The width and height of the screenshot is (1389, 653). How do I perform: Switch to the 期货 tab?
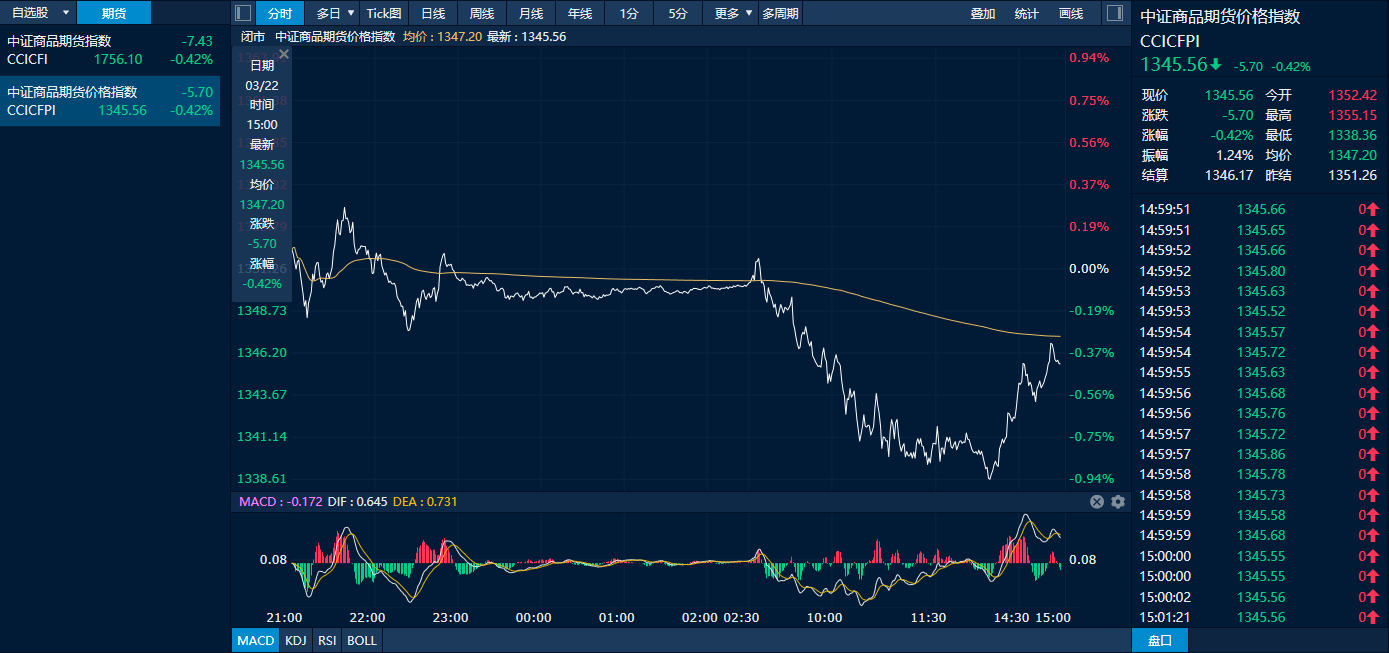(114, 13)
